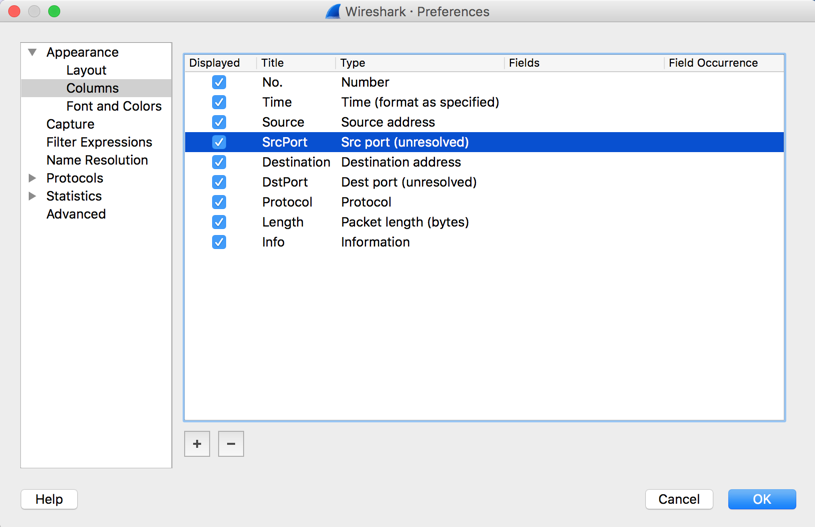This screenshot has width=815, height=527.
Task: Select the title cell 'DstPort'
Action: pyautogui.click(x=285, y=182)
